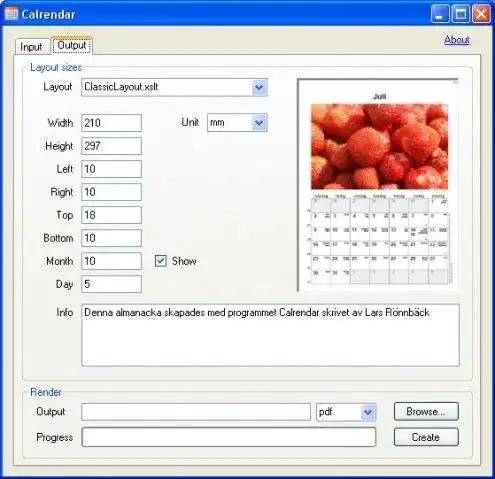
Task: Click the strawberry calendar preview thumbnail
Action: [378, 185]
